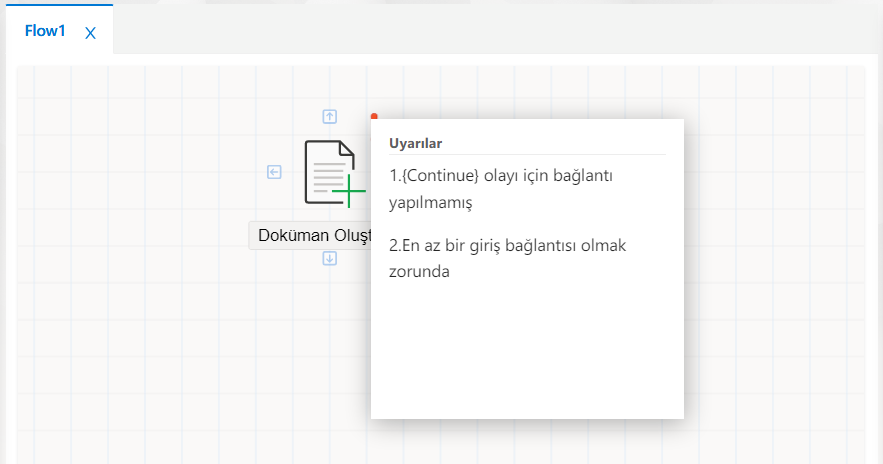This screenshot has height=464, width=883.
Task: Click the word yapılmamış in the first warning
Action: (430, 202)
